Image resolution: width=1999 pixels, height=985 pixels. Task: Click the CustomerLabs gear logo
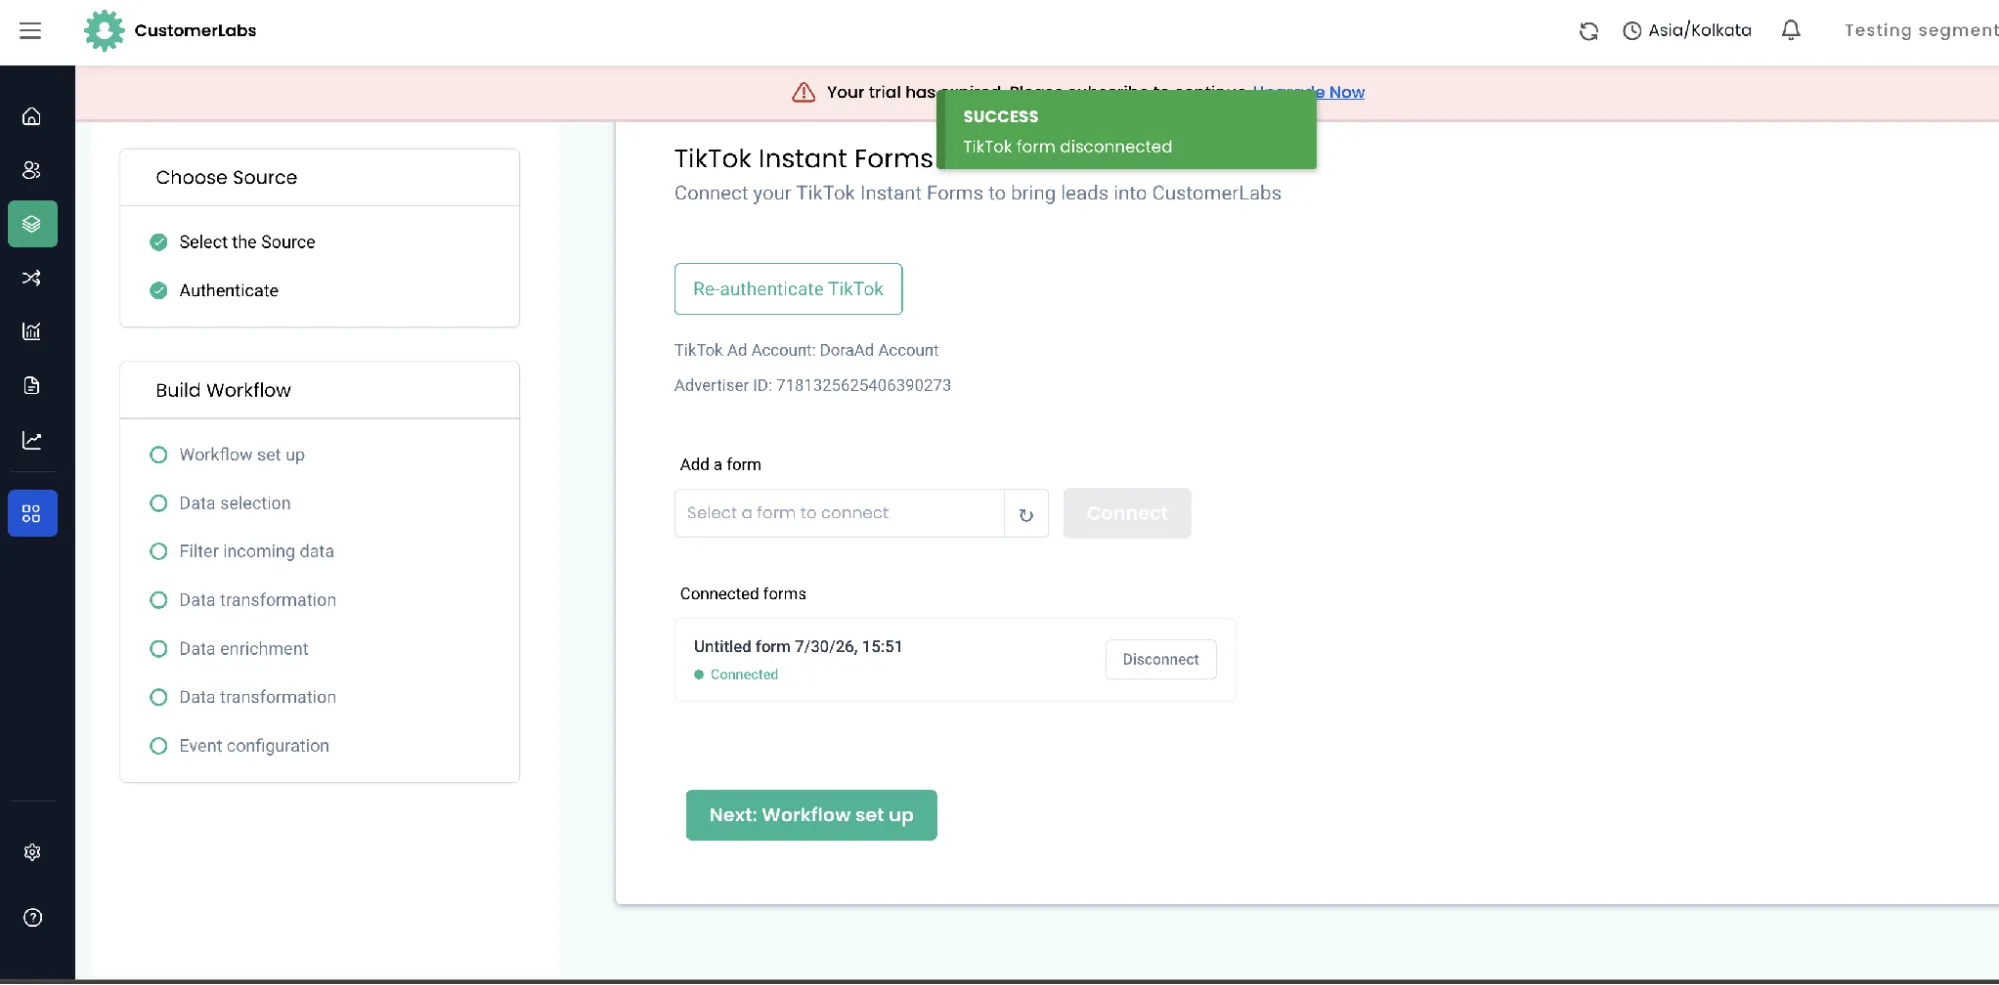(x=104, y=31)
